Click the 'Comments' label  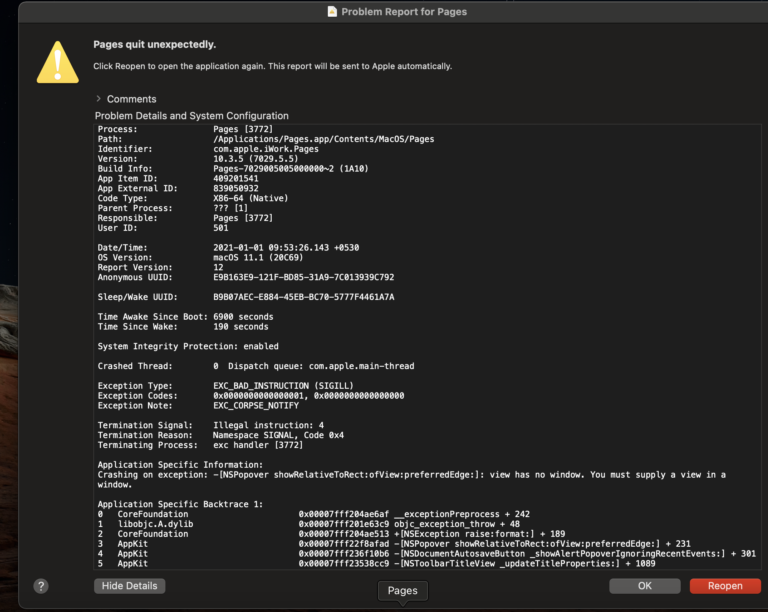(131, 99)
